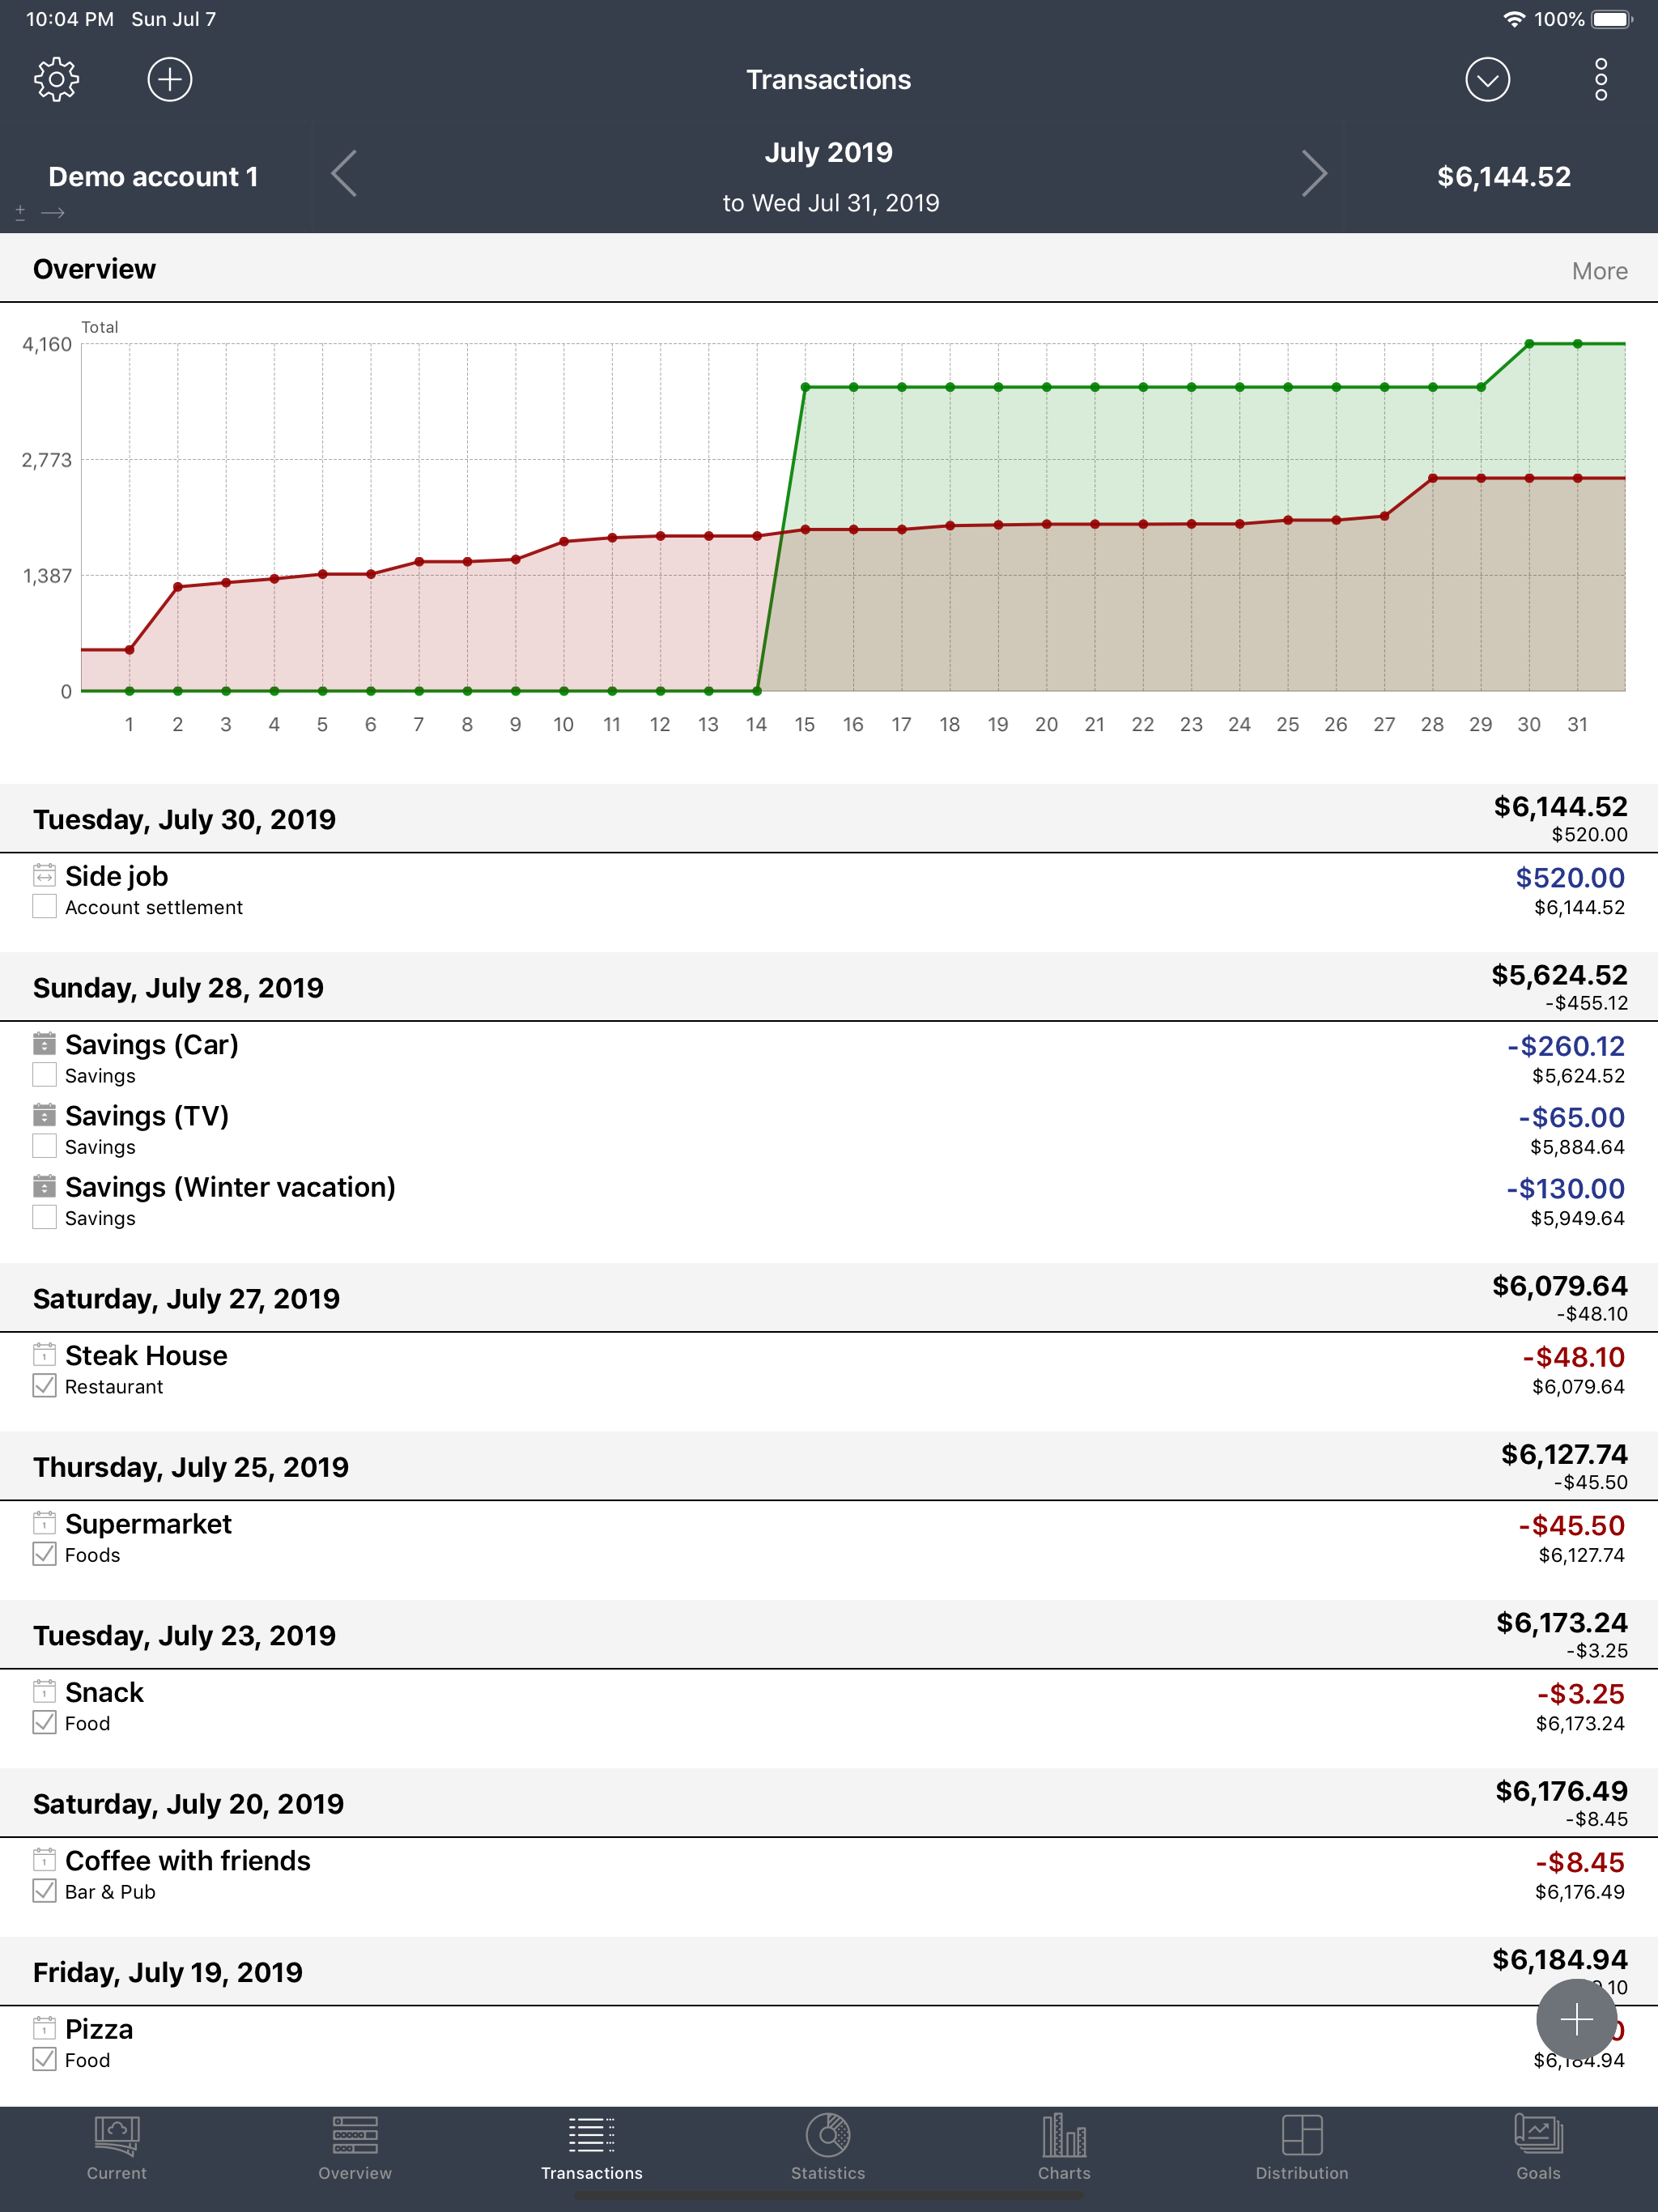
Task: Tap the green line point at day 15
Action: point(805,387)
